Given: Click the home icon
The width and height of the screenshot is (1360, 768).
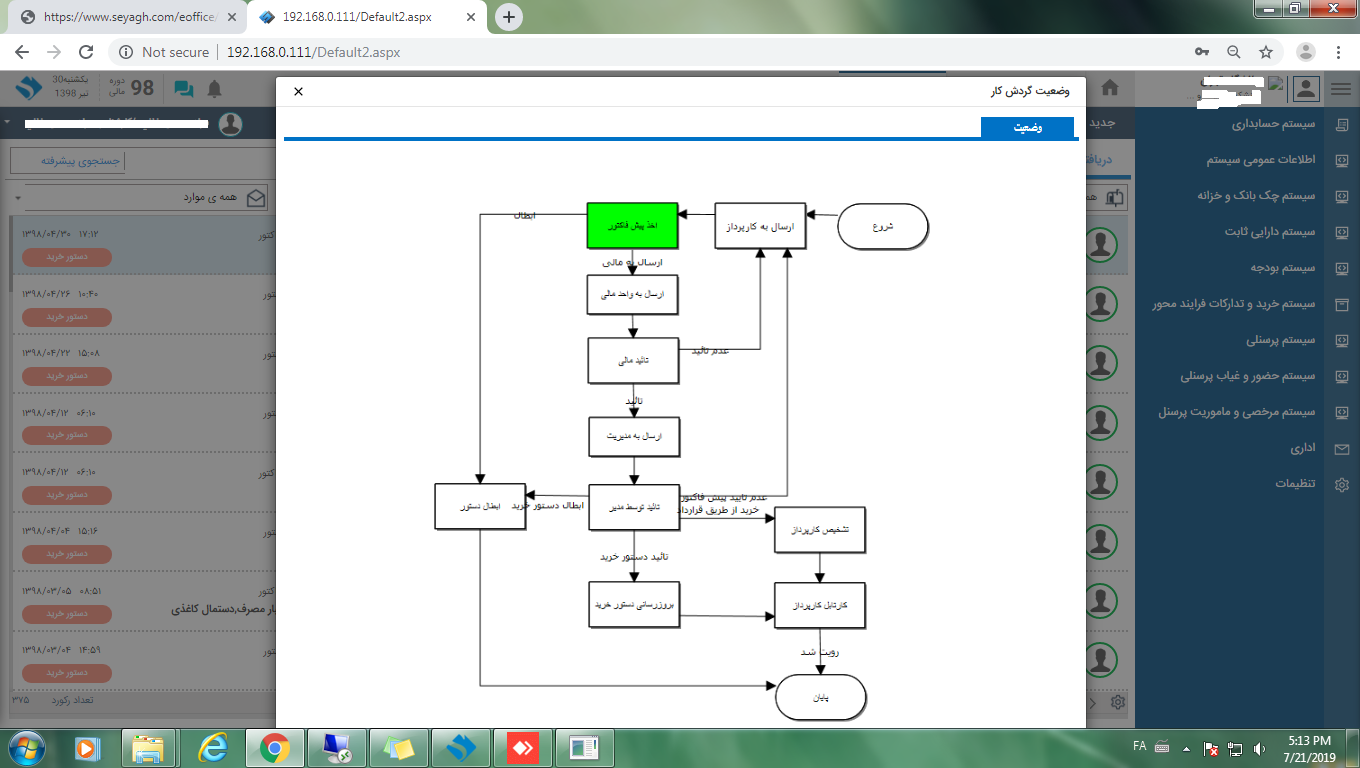Looking at the screenshot, I should click(x=1110, y=88).
